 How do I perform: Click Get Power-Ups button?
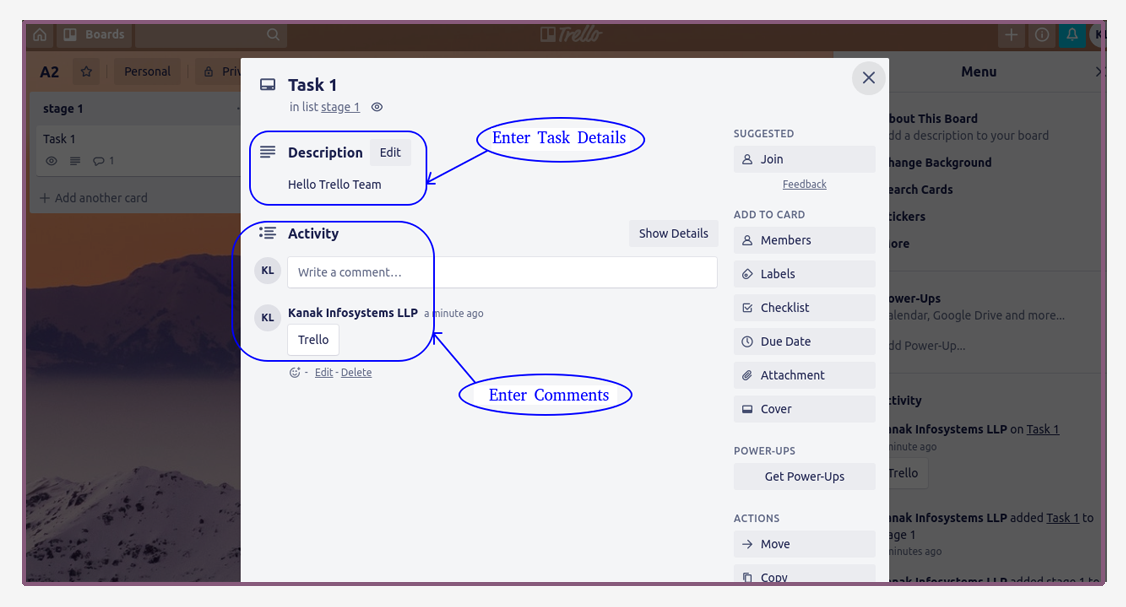pyautogui.click(x=804, y=477)
